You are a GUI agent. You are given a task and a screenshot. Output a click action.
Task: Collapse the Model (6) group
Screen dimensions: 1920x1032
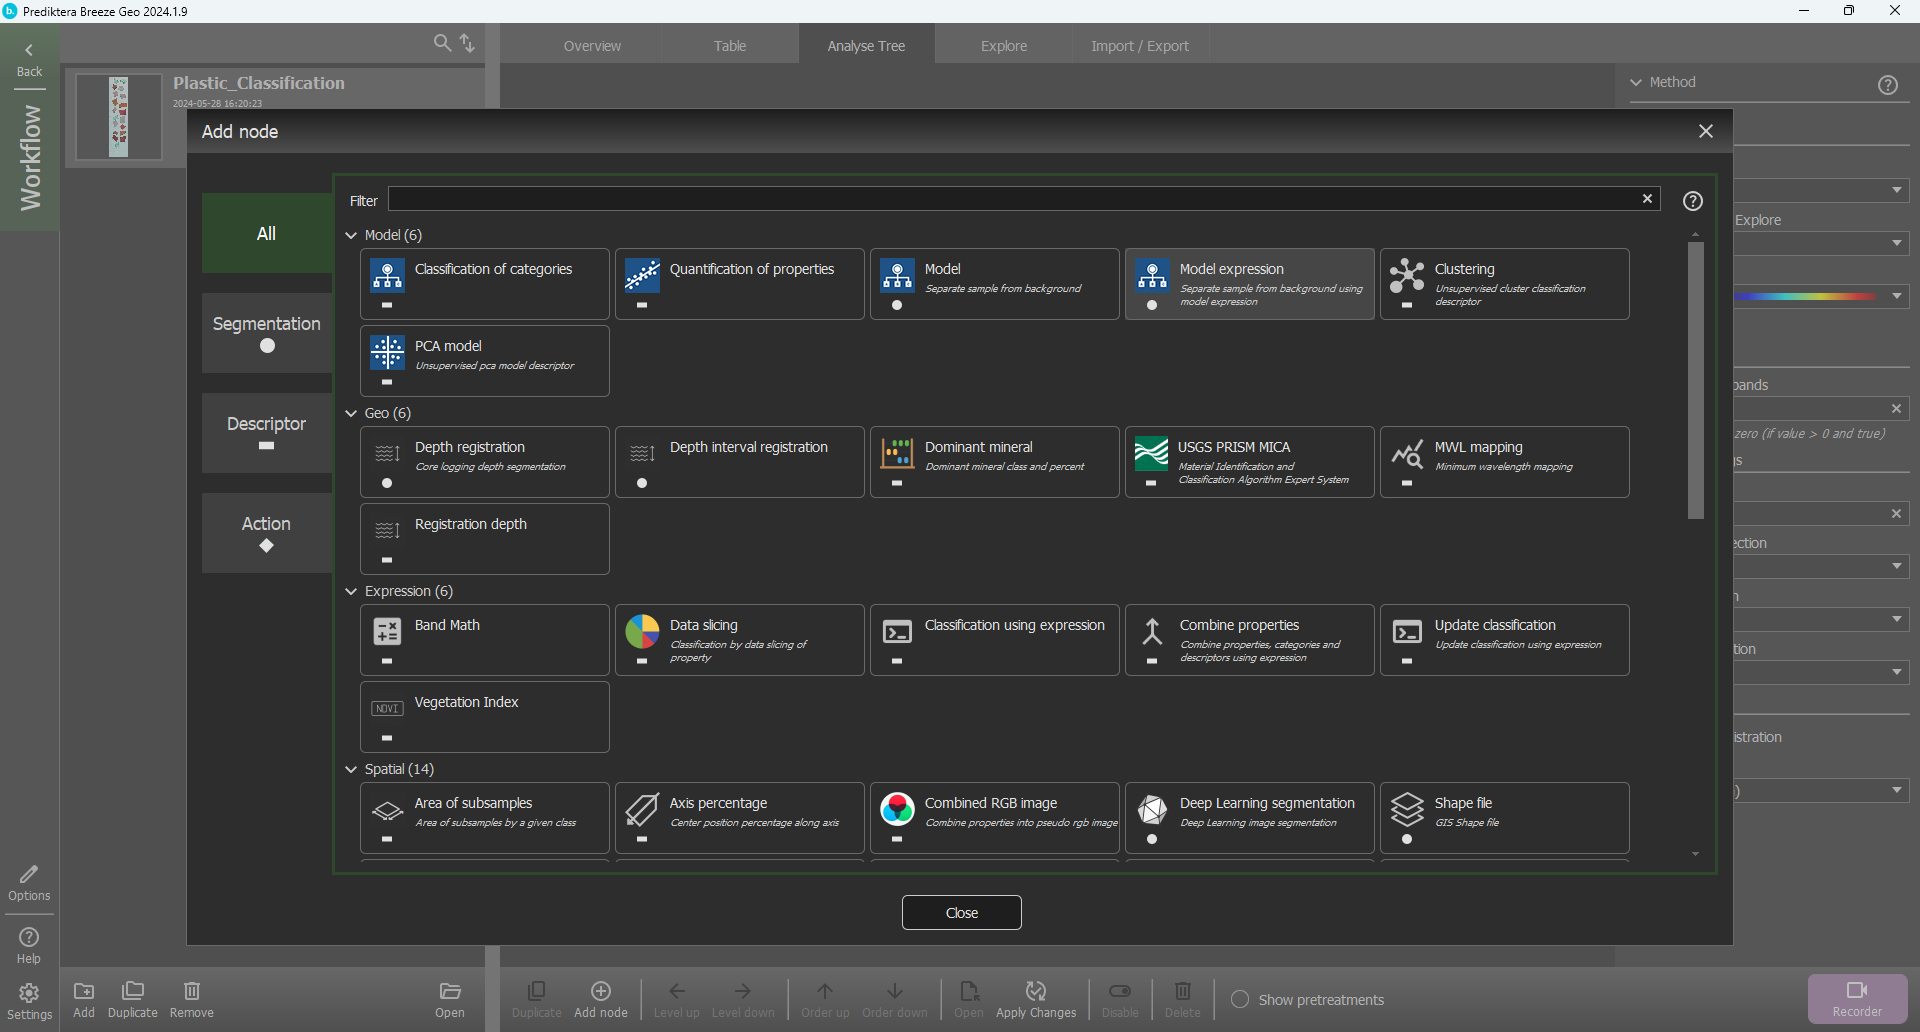click(351, 235)
